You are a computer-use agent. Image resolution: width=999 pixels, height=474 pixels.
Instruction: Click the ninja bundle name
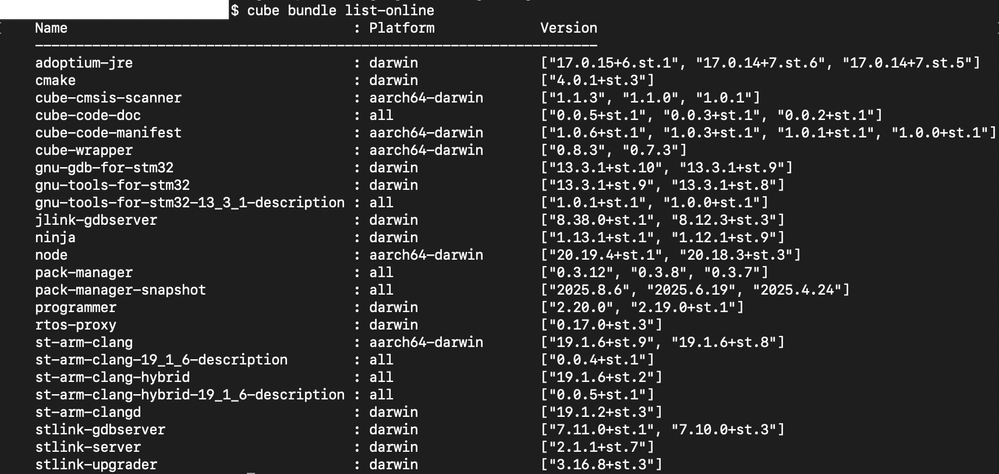coord(55,237)
